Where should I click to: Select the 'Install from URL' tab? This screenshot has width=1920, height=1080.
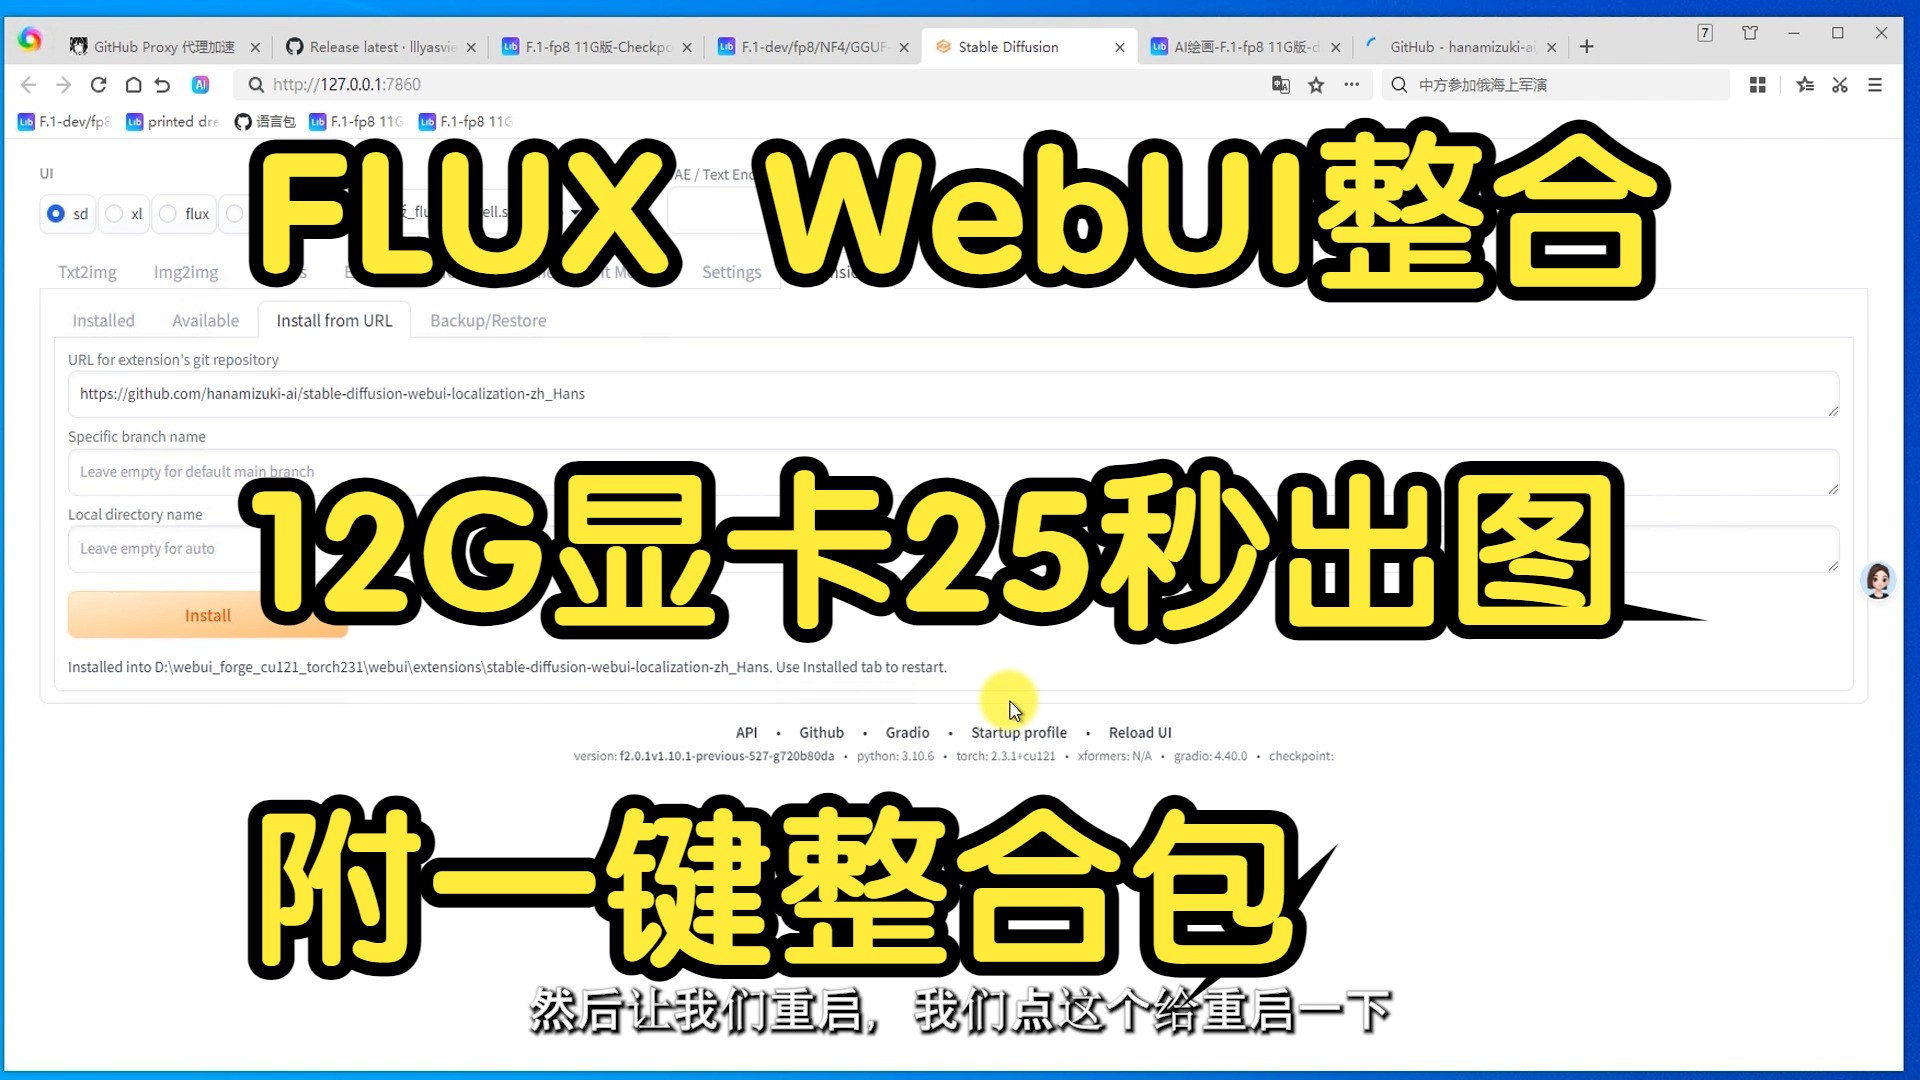tap(334, 320)
